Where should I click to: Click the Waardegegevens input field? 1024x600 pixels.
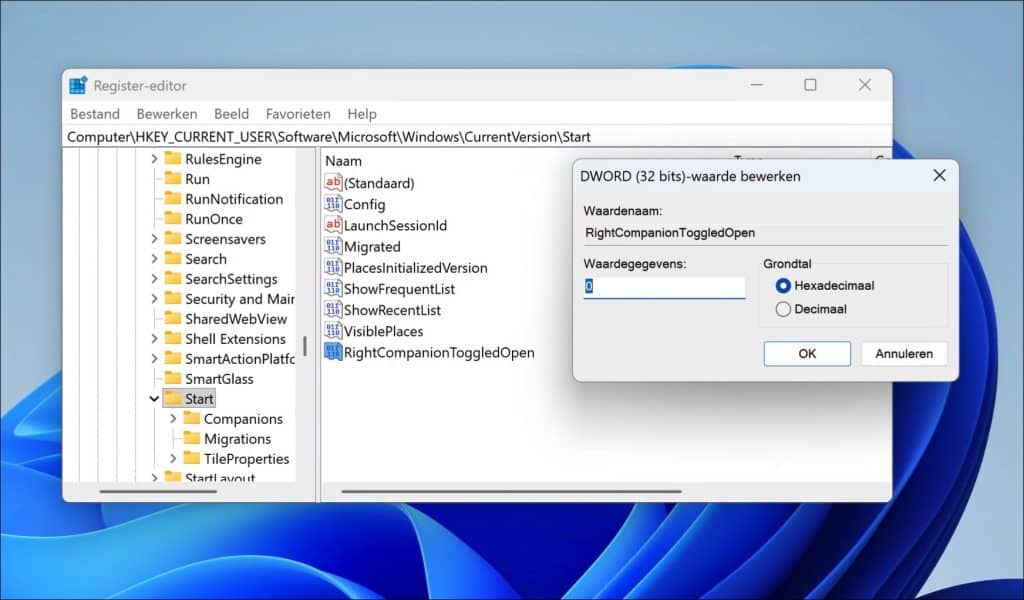point(665,287)
